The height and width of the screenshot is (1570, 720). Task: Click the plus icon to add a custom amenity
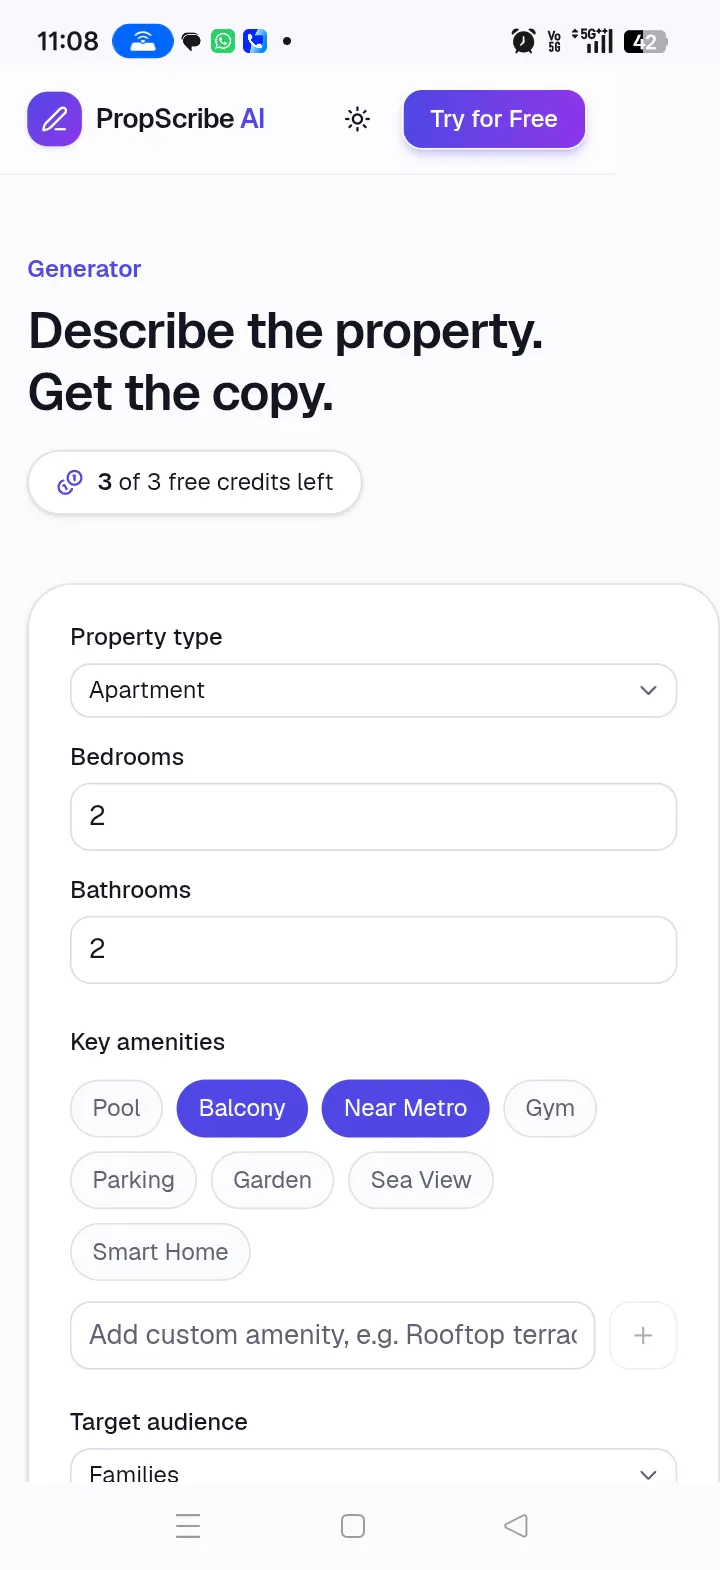pos(643,1335)
